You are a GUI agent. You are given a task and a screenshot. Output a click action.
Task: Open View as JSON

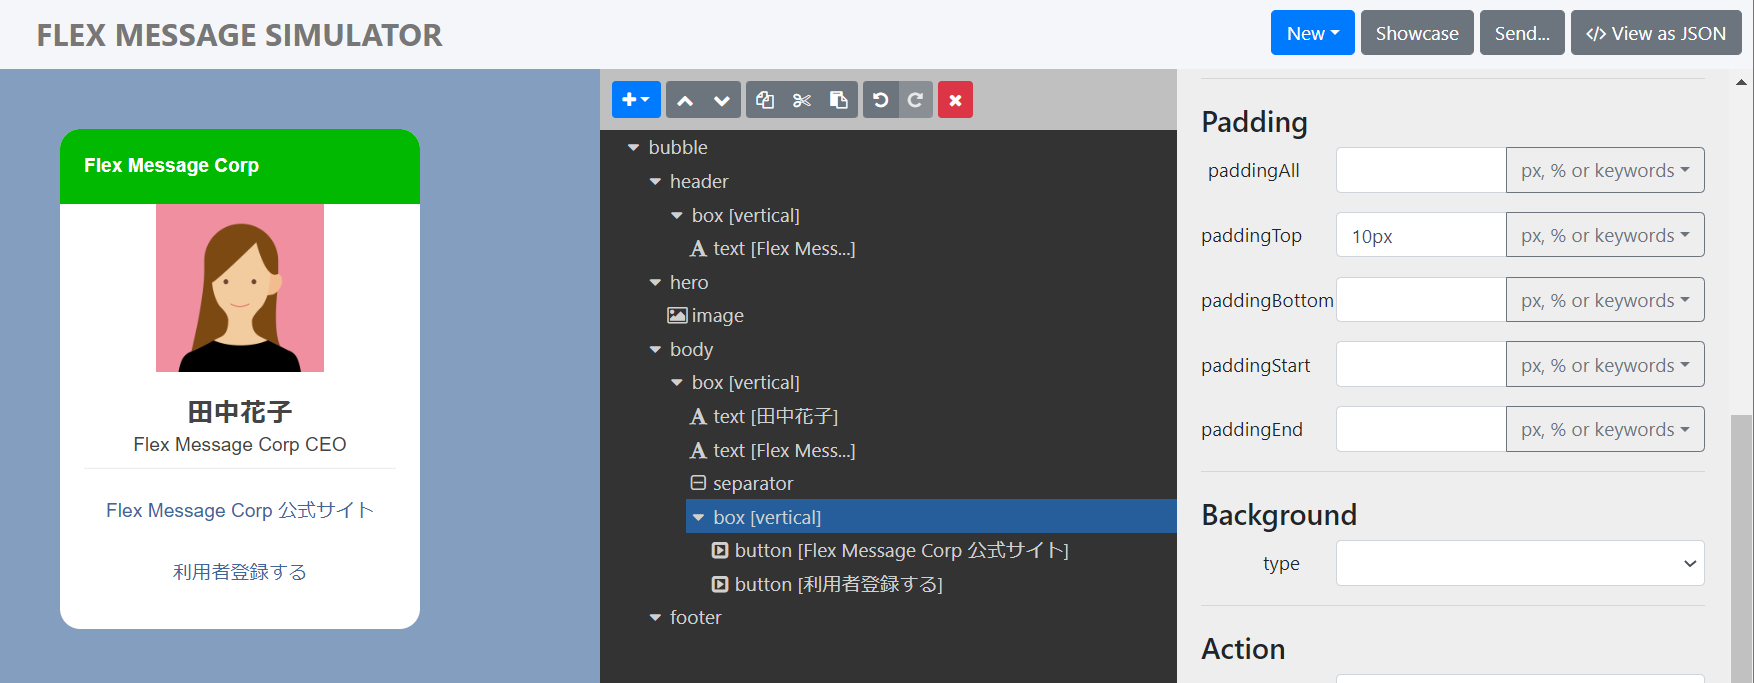(1655, 34)
